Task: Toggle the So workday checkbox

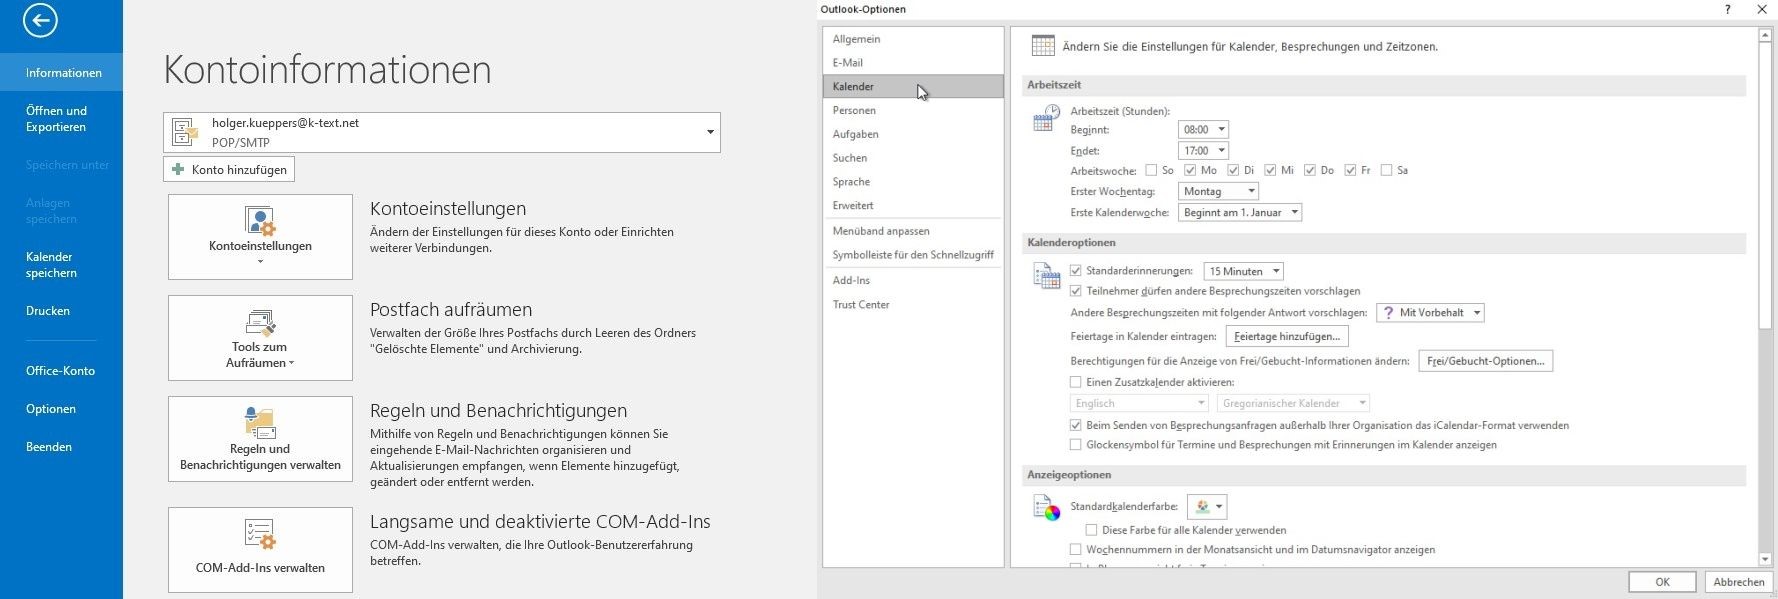Action: [1151, 170]
